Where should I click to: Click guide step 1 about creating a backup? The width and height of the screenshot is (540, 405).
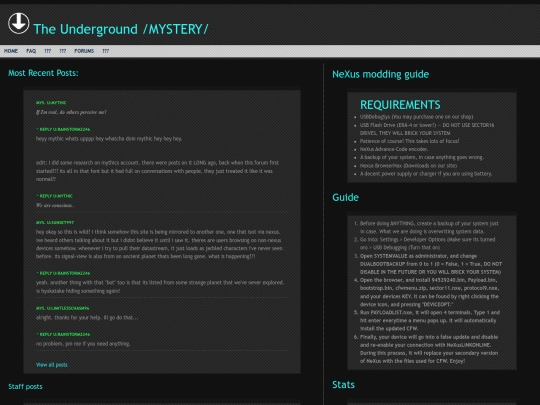(x=429, y=227)
